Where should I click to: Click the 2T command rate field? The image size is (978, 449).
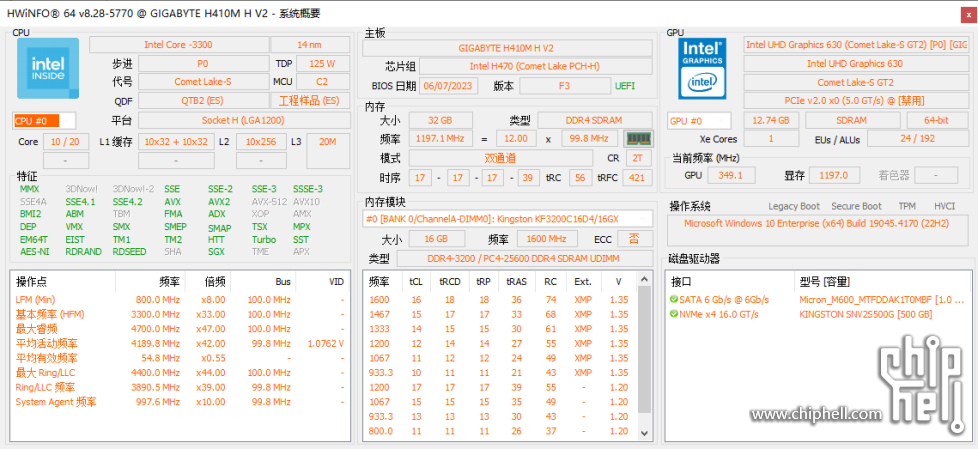click(638, 158)
